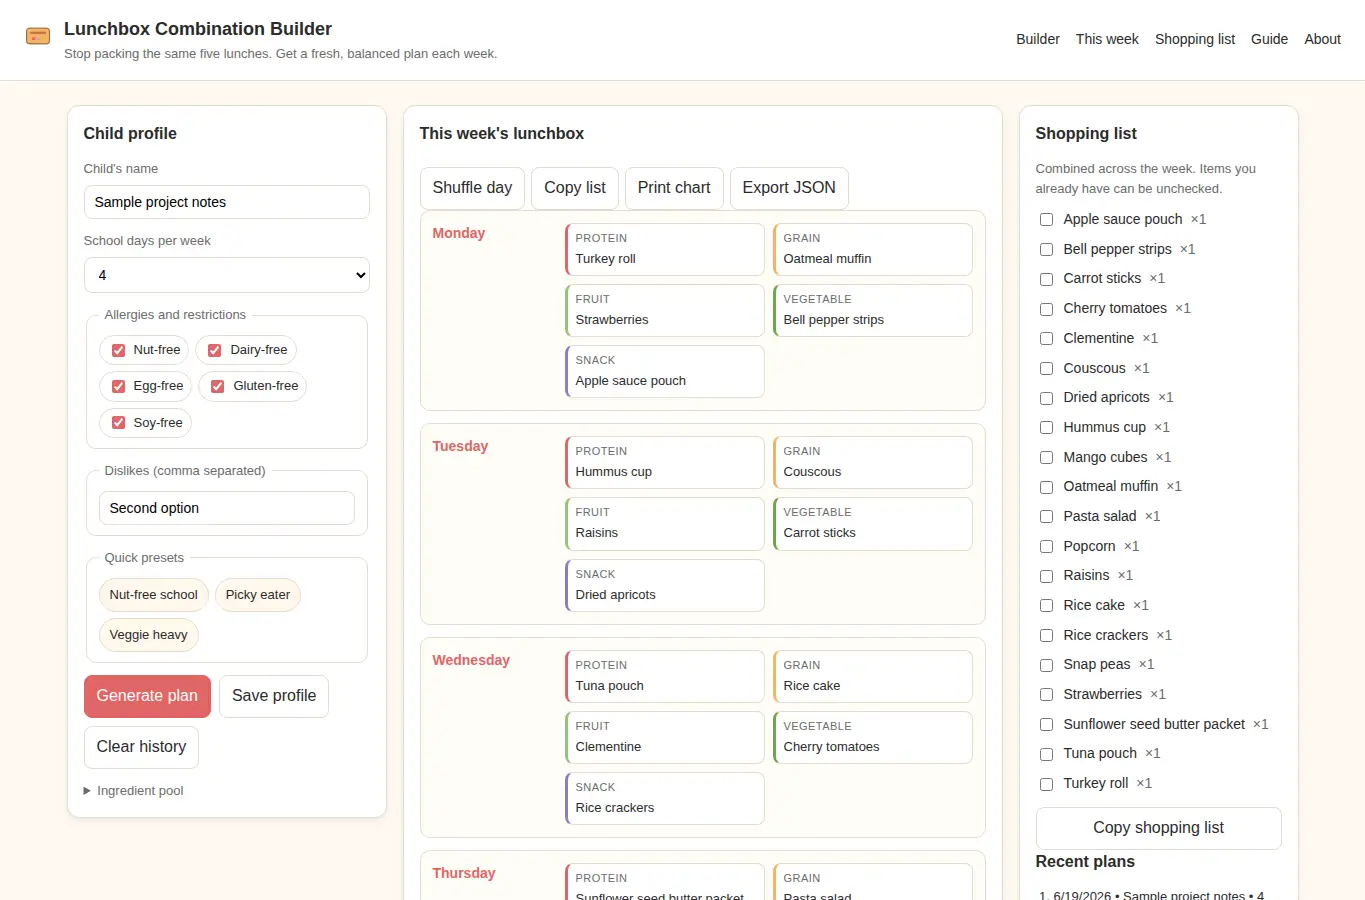Select Tuesday's Dried apricots snack card

(665, 585)
